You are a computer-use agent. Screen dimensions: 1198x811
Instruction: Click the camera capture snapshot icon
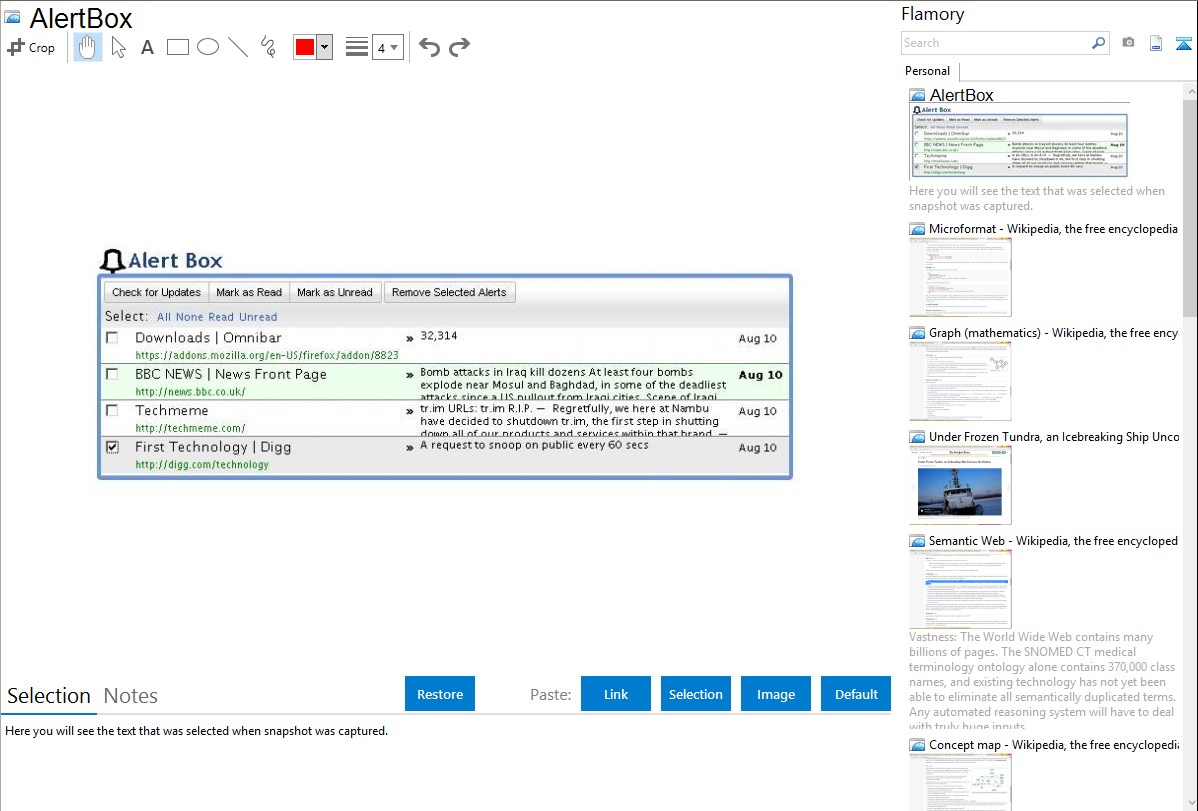1128,43
